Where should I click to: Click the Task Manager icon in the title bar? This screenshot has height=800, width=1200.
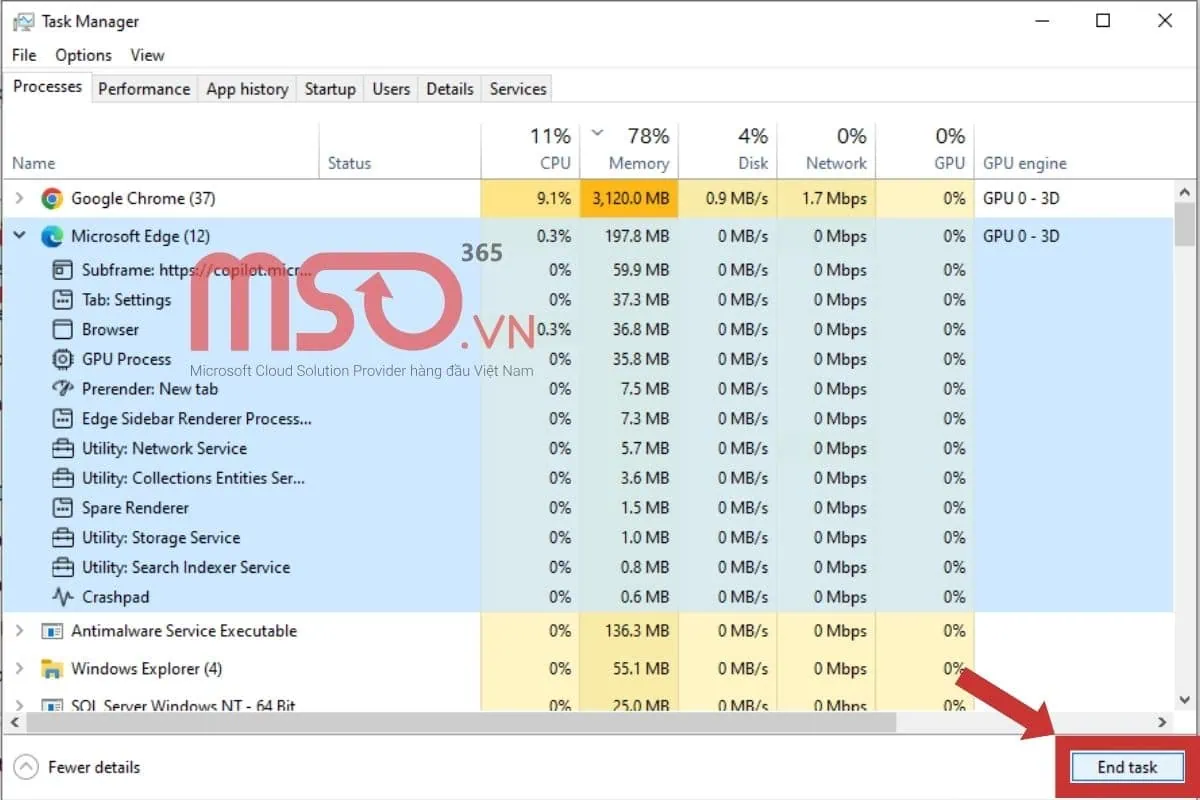[22, 20]
